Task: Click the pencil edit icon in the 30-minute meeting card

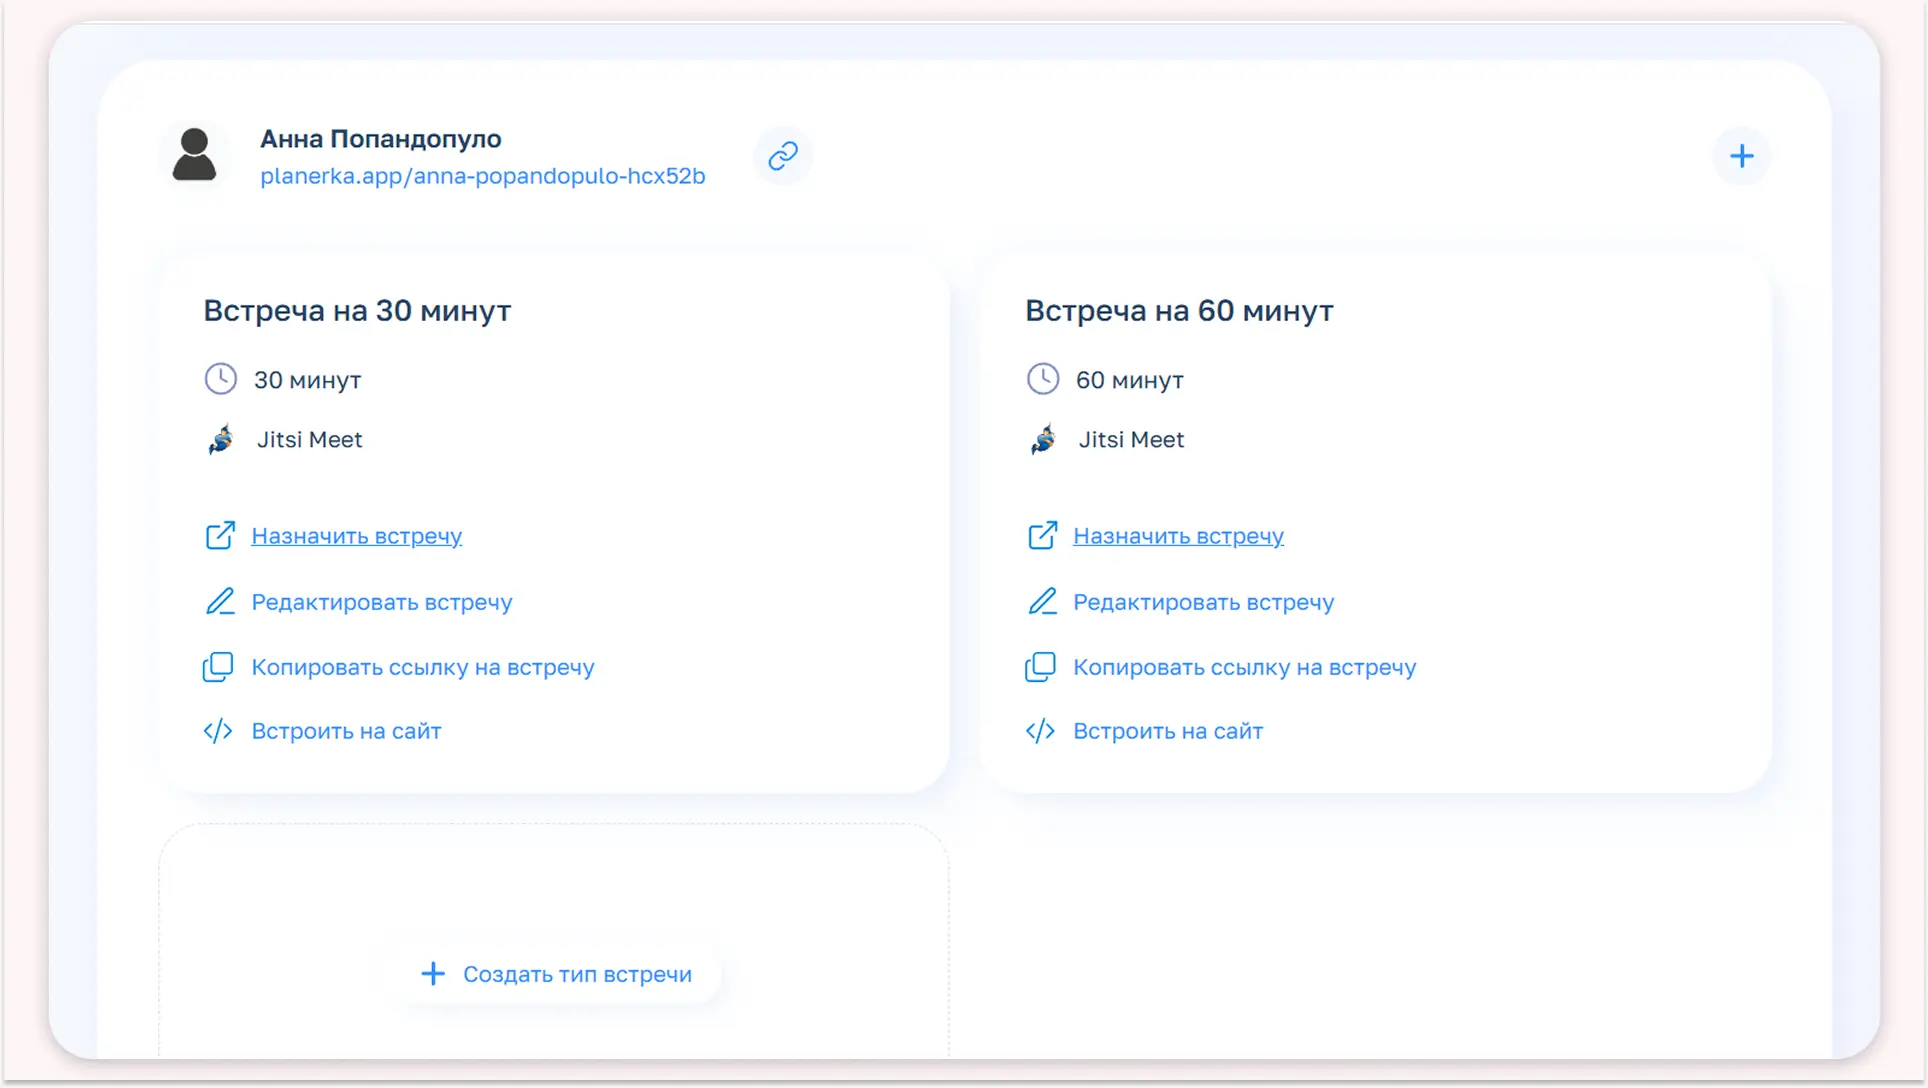Action: click(220, 602)
